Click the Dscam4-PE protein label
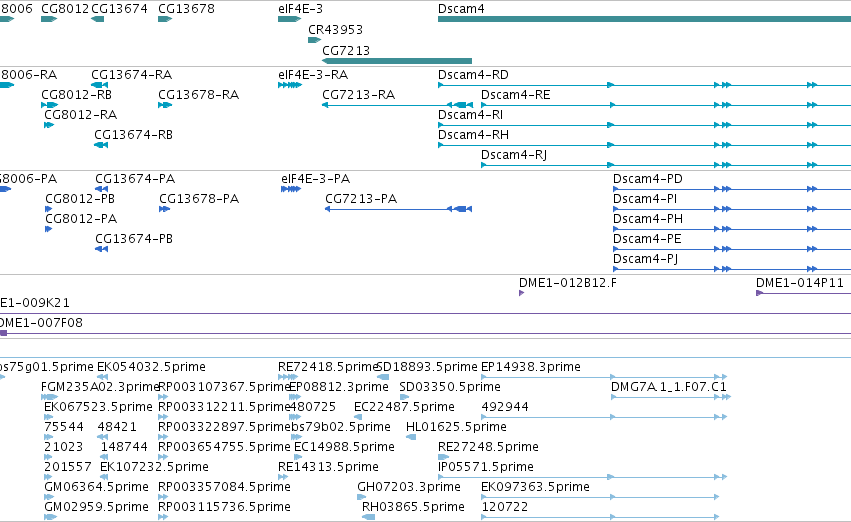 647,239
